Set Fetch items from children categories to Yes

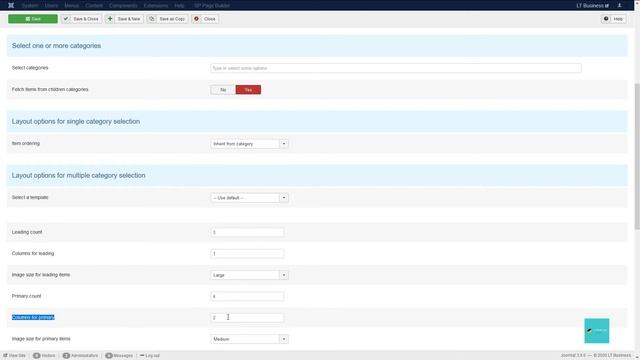coord(248,90)
